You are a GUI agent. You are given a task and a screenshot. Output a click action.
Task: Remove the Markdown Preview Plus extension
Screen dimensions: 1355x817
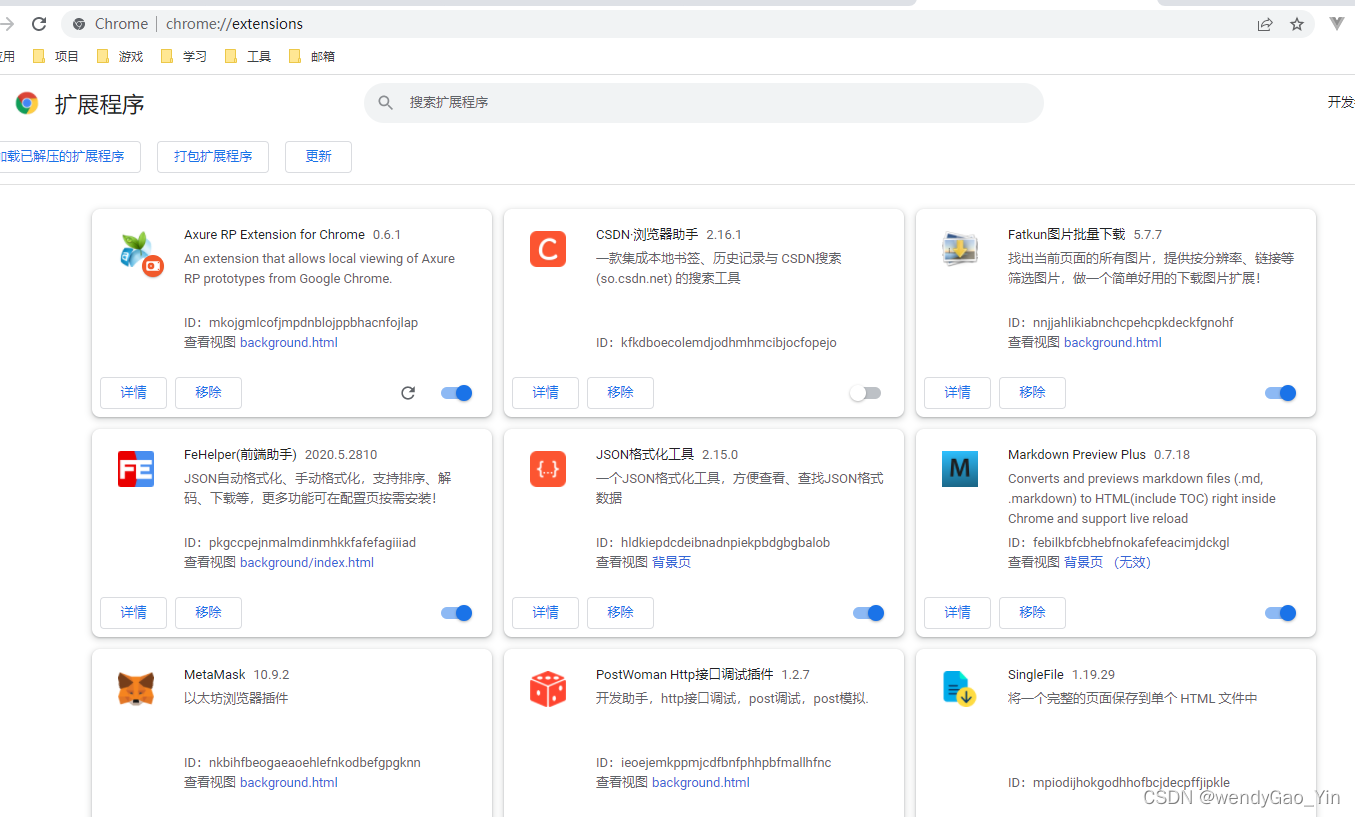[x=1032, y=612]
